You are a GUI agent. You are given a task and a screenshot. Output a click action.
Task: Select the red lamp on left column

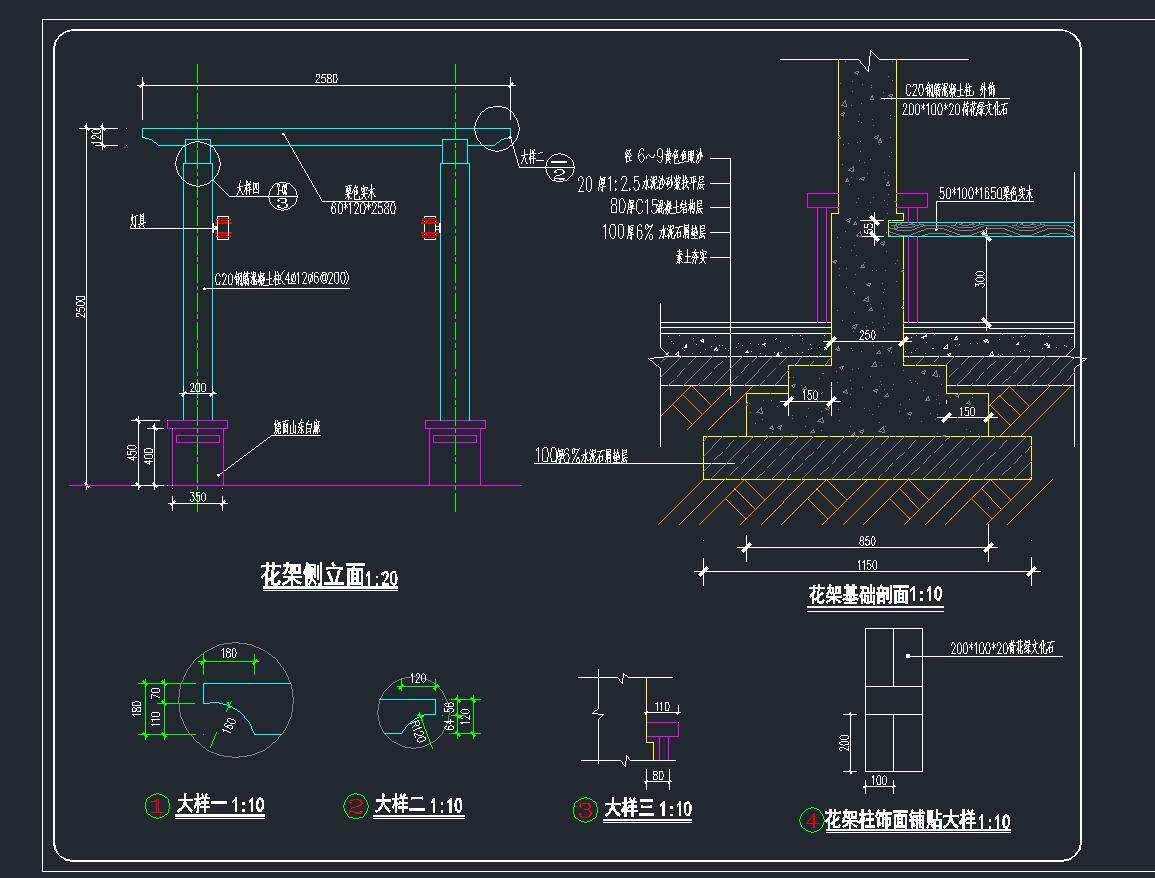click(x=222, y=228)
